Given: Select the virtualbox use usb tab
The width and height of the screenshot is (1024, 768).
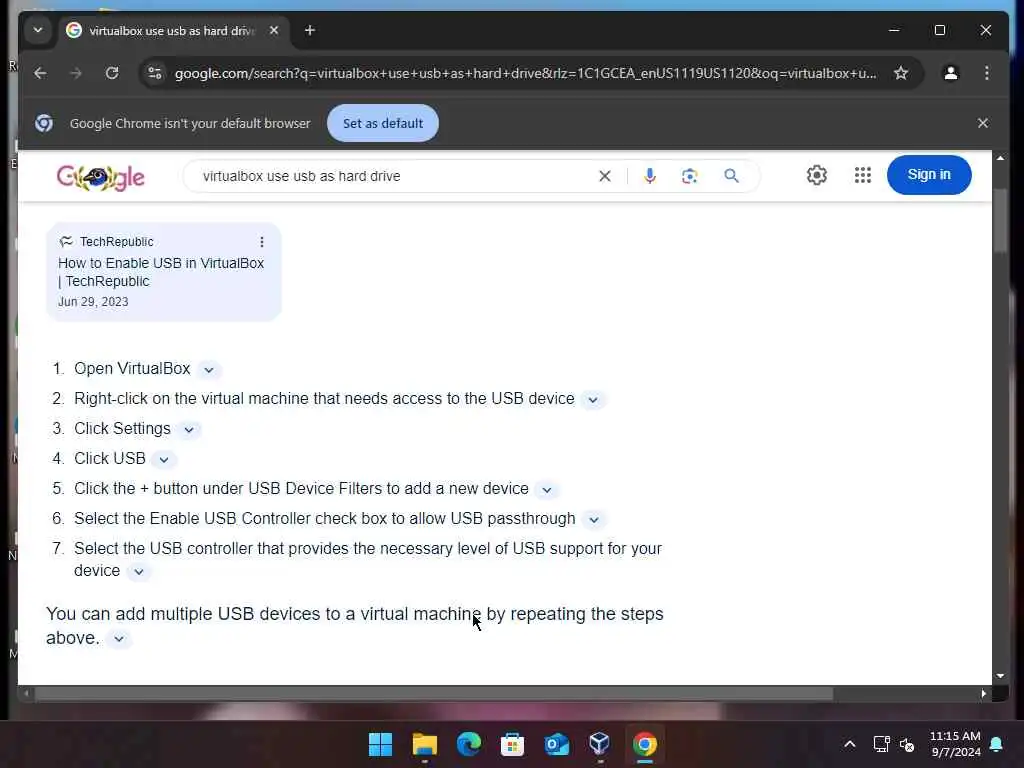Looking at the screenshot, I should [x=173, y=31].
